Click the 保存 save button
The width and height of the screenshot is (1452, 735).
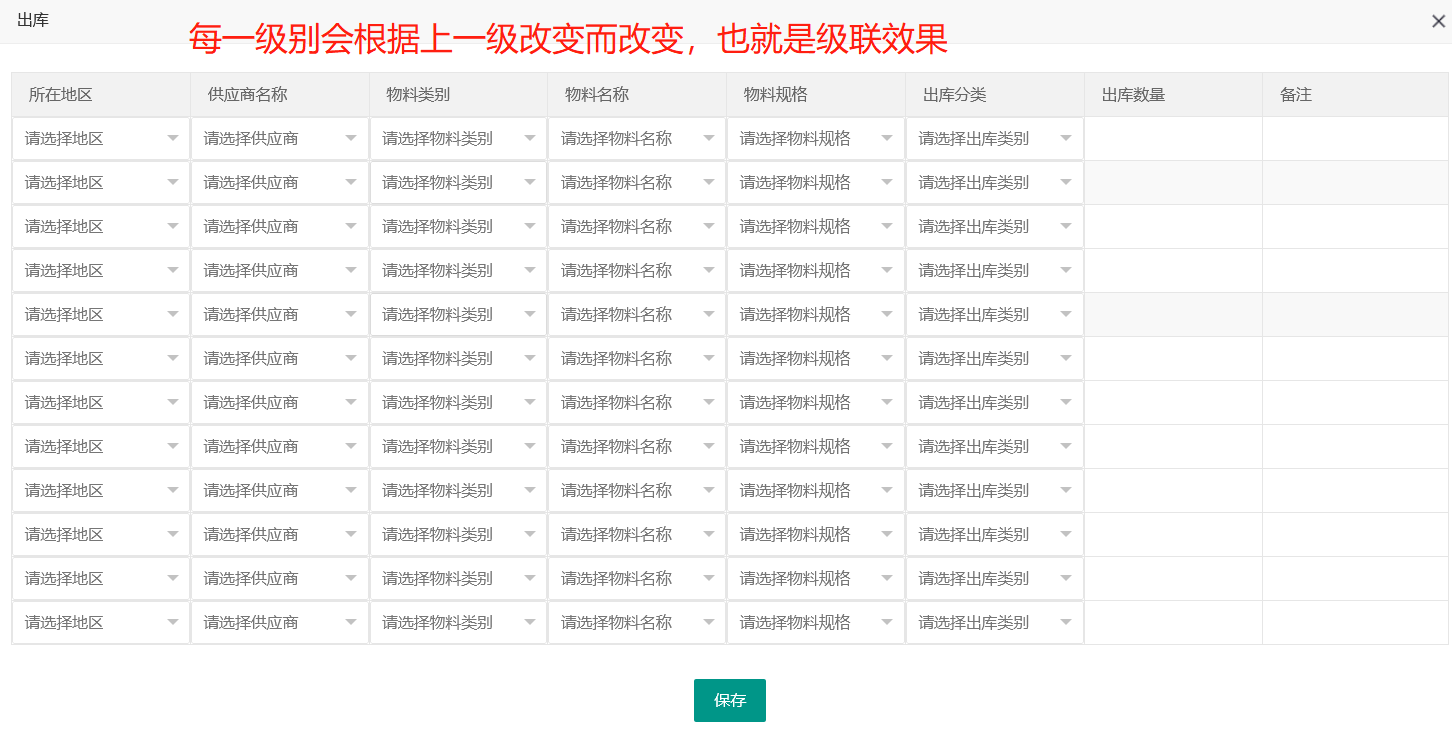pyautogui.click(x=729, y=700)
